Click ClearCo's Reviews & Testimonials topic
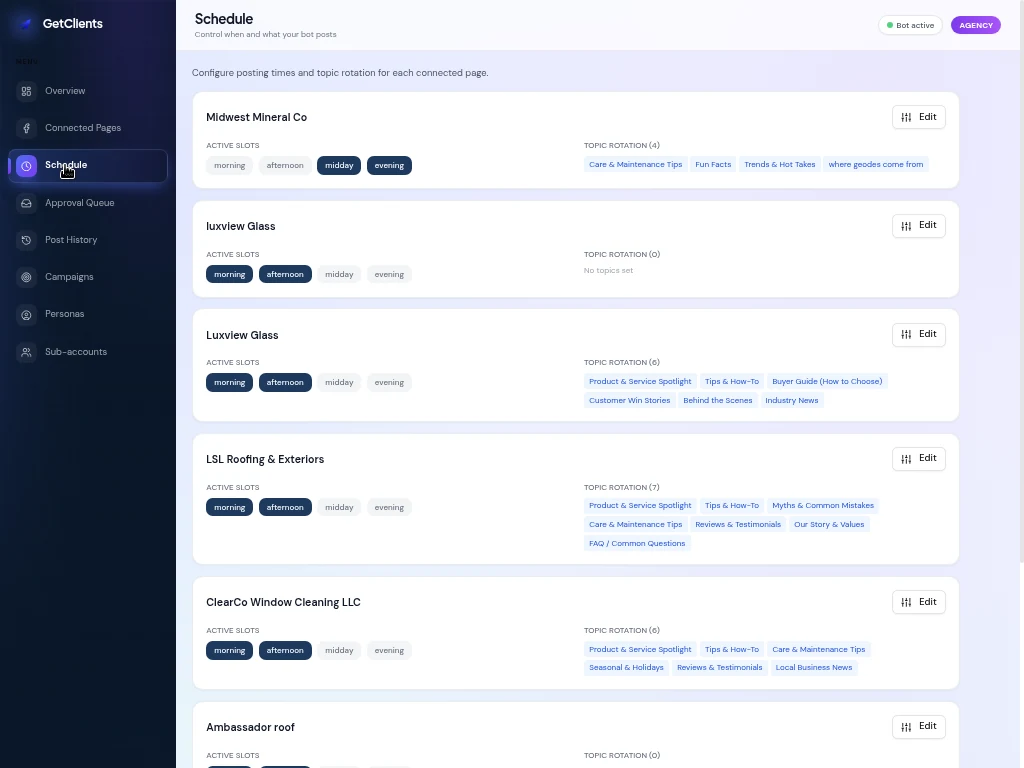The image size is (1024, 768). tap(720, 667)
